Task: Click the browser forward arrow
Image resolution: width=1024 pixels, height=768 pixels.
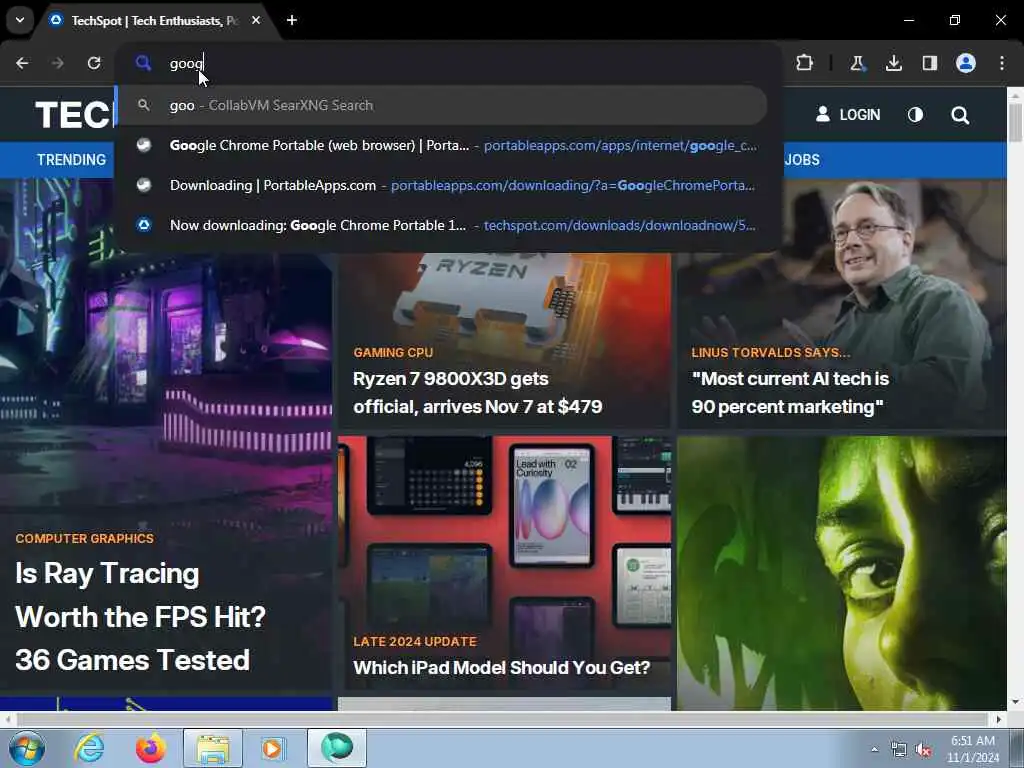Action: [x=58, y=63]
